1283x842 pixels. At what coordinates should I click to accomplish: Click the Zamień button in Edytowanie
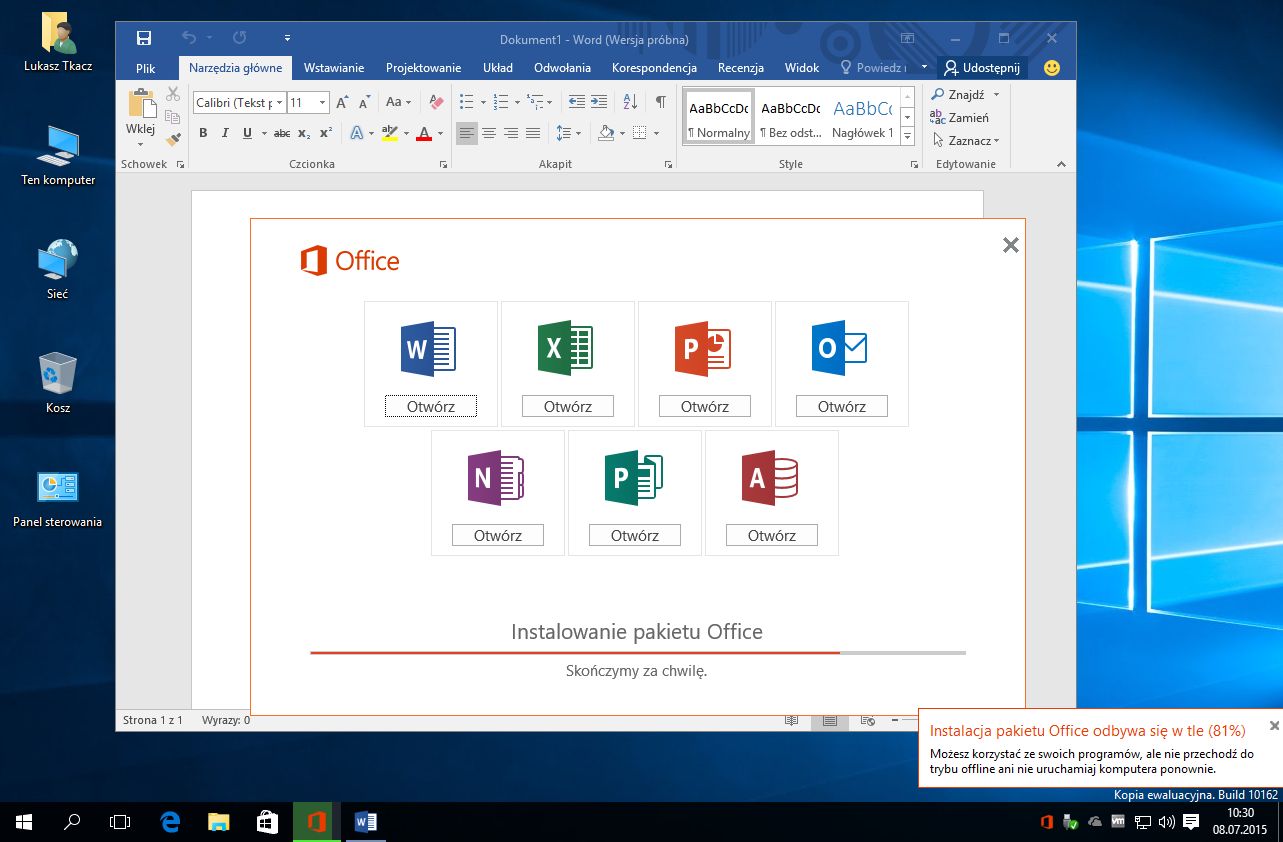(x=959, y=117)
